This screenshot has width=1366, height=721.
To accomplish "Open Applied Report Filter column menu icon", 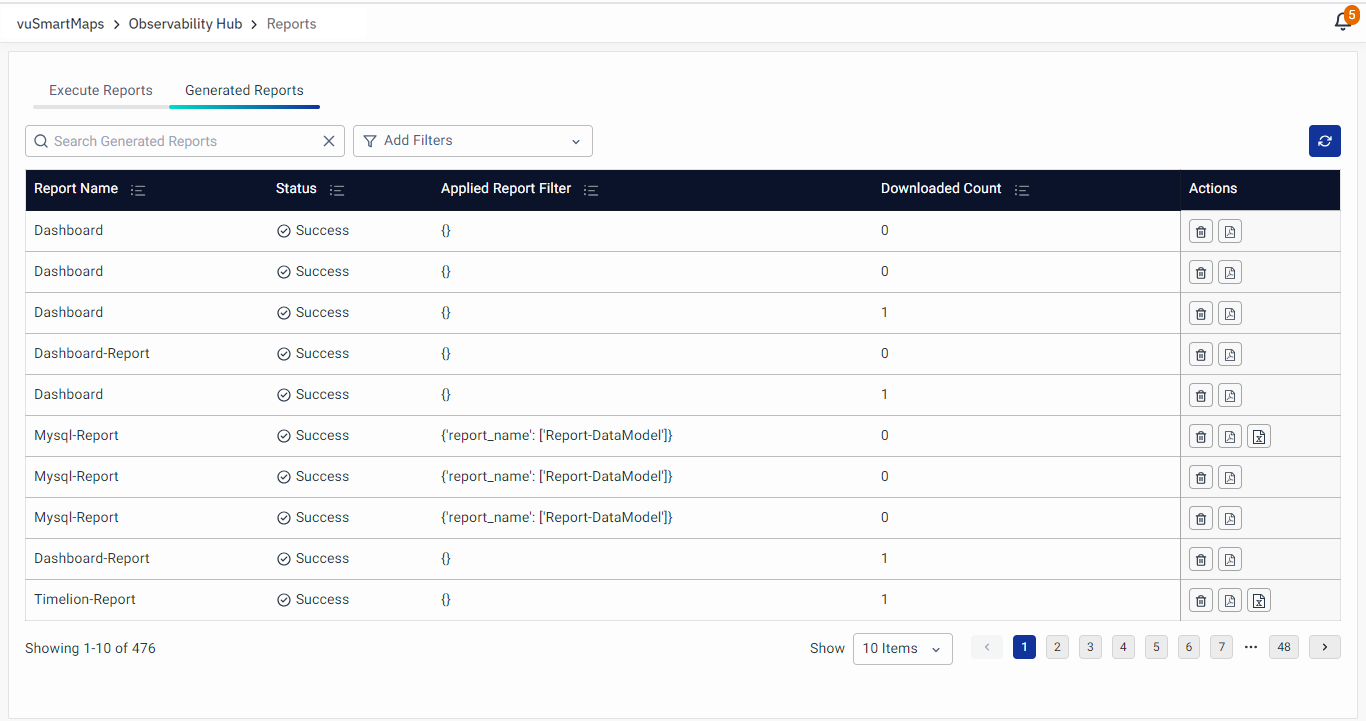I will [x=591, y=189].
